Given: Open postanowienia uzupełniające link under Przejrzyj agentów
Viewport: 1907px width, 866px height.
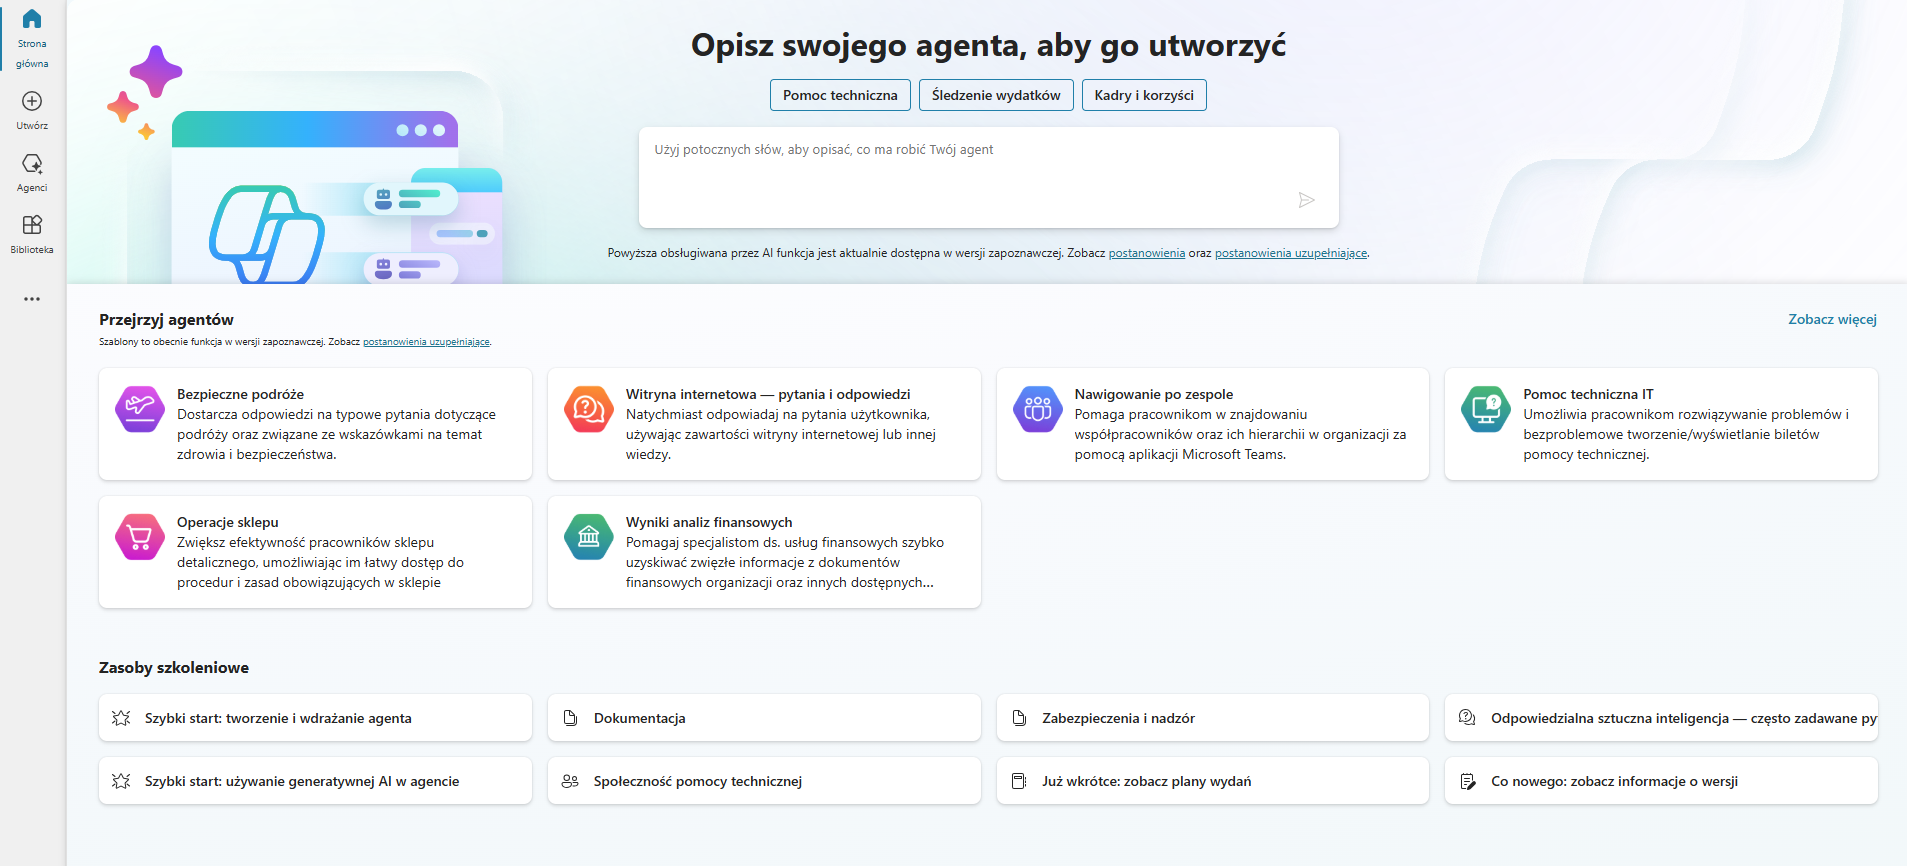Looking at the screenshot, I should [426, 342].
